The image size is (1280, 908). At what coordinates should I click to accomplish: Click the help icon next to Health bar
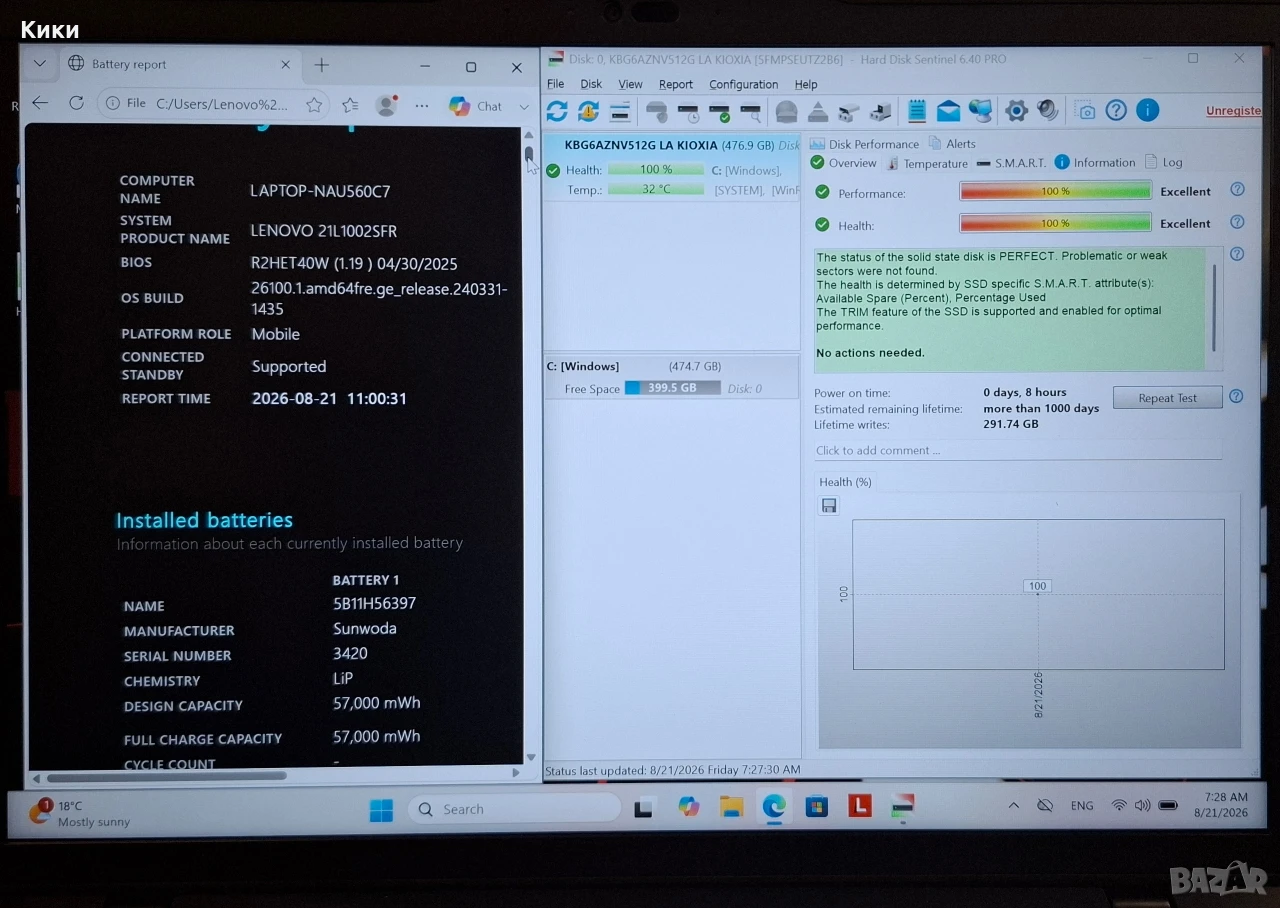click(1237, 222)
